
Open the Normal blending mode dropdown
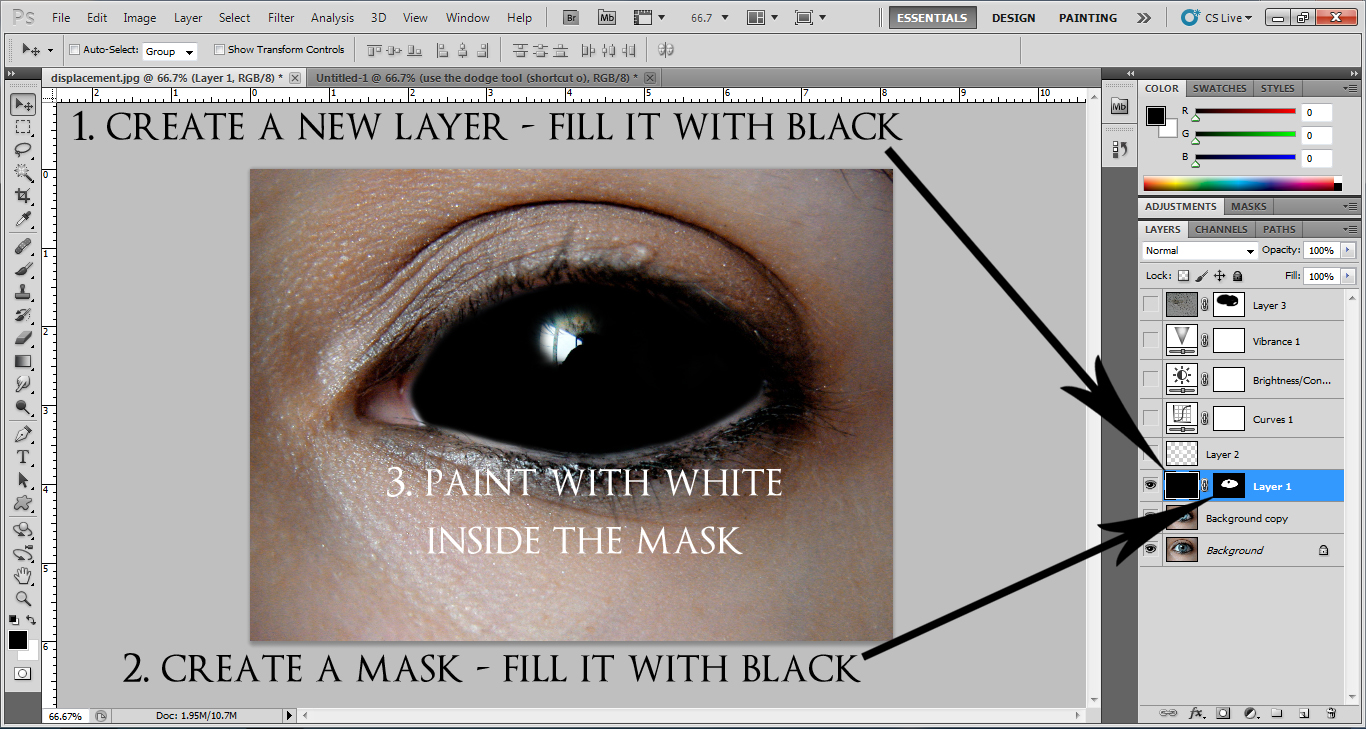click(x=1199, y=250)
